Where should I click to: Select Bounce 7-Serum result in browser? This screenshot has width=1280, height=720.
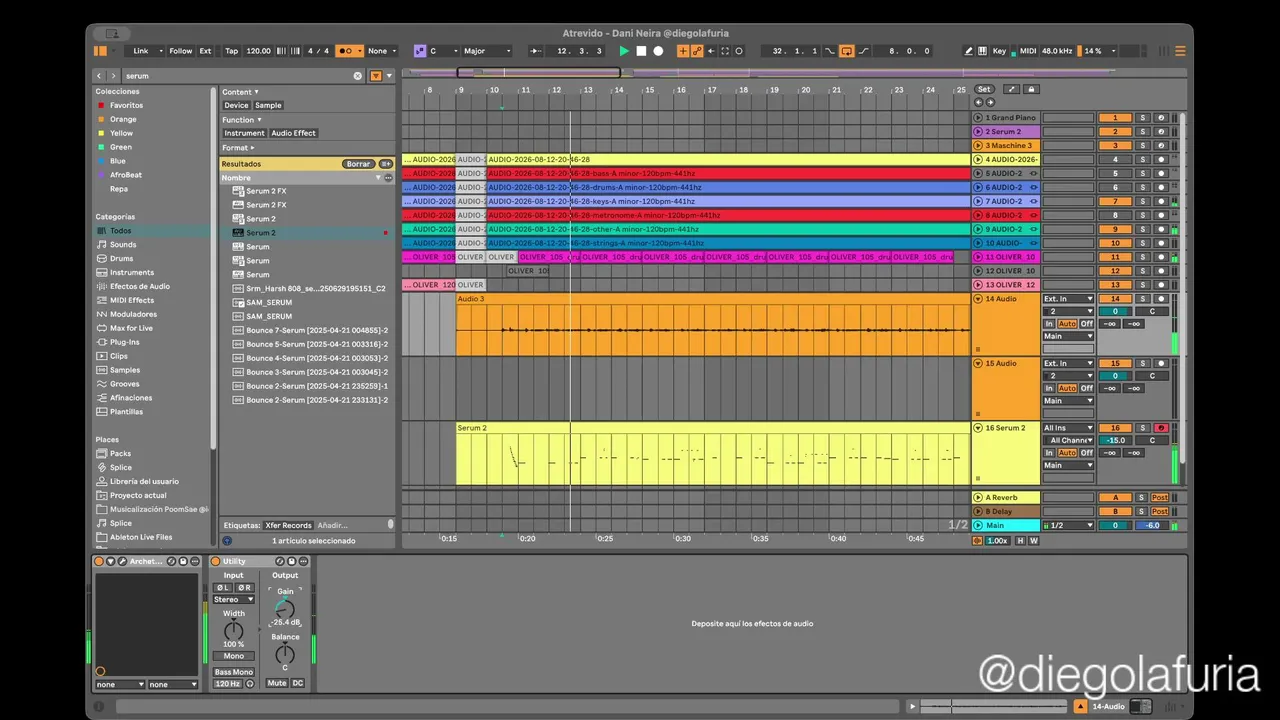317,330
